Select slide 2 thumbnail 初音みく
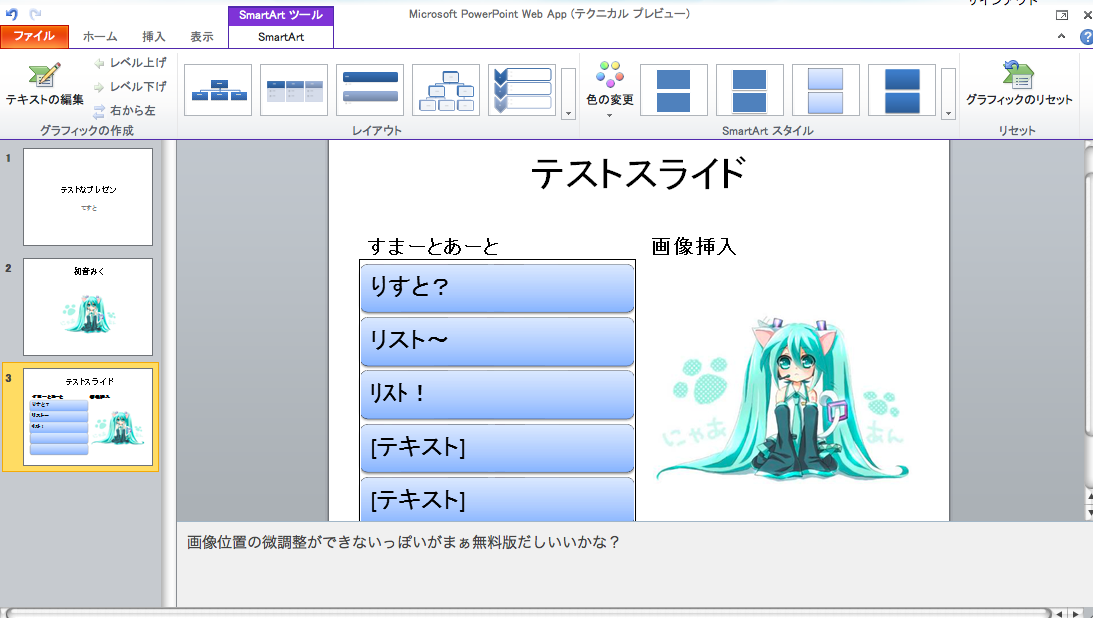The height and width of the screenshot is (618, 1093). tap(88, 307)
